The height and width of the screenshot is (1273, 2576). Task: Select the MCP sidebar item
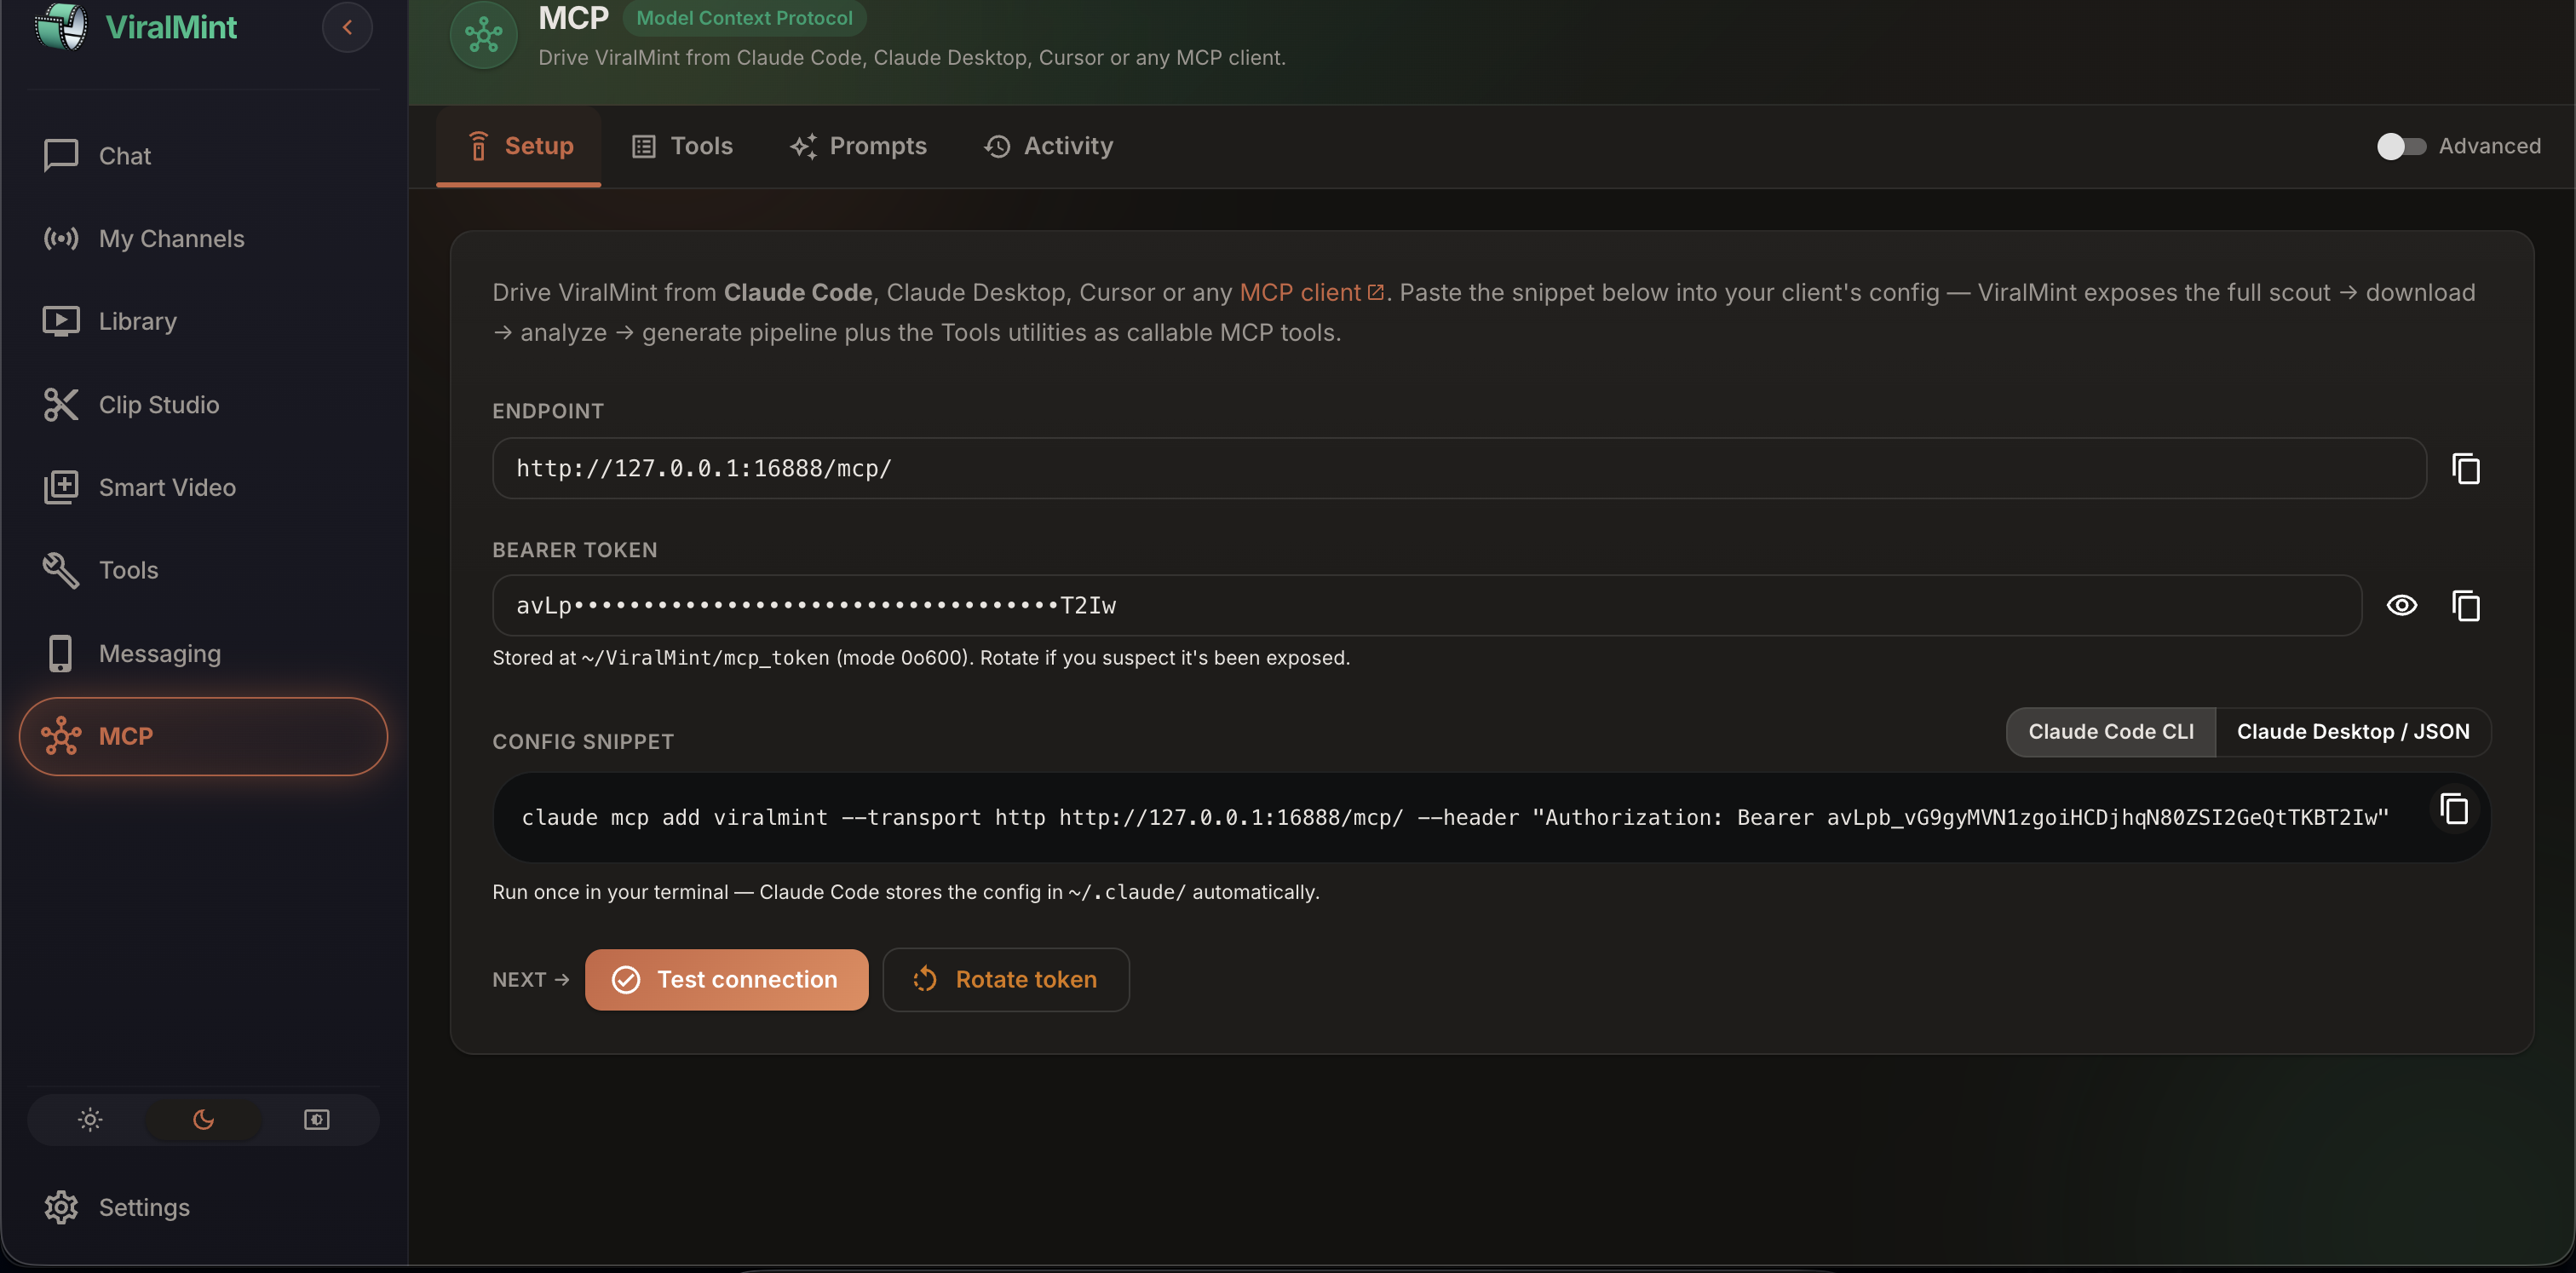(203, 737)
